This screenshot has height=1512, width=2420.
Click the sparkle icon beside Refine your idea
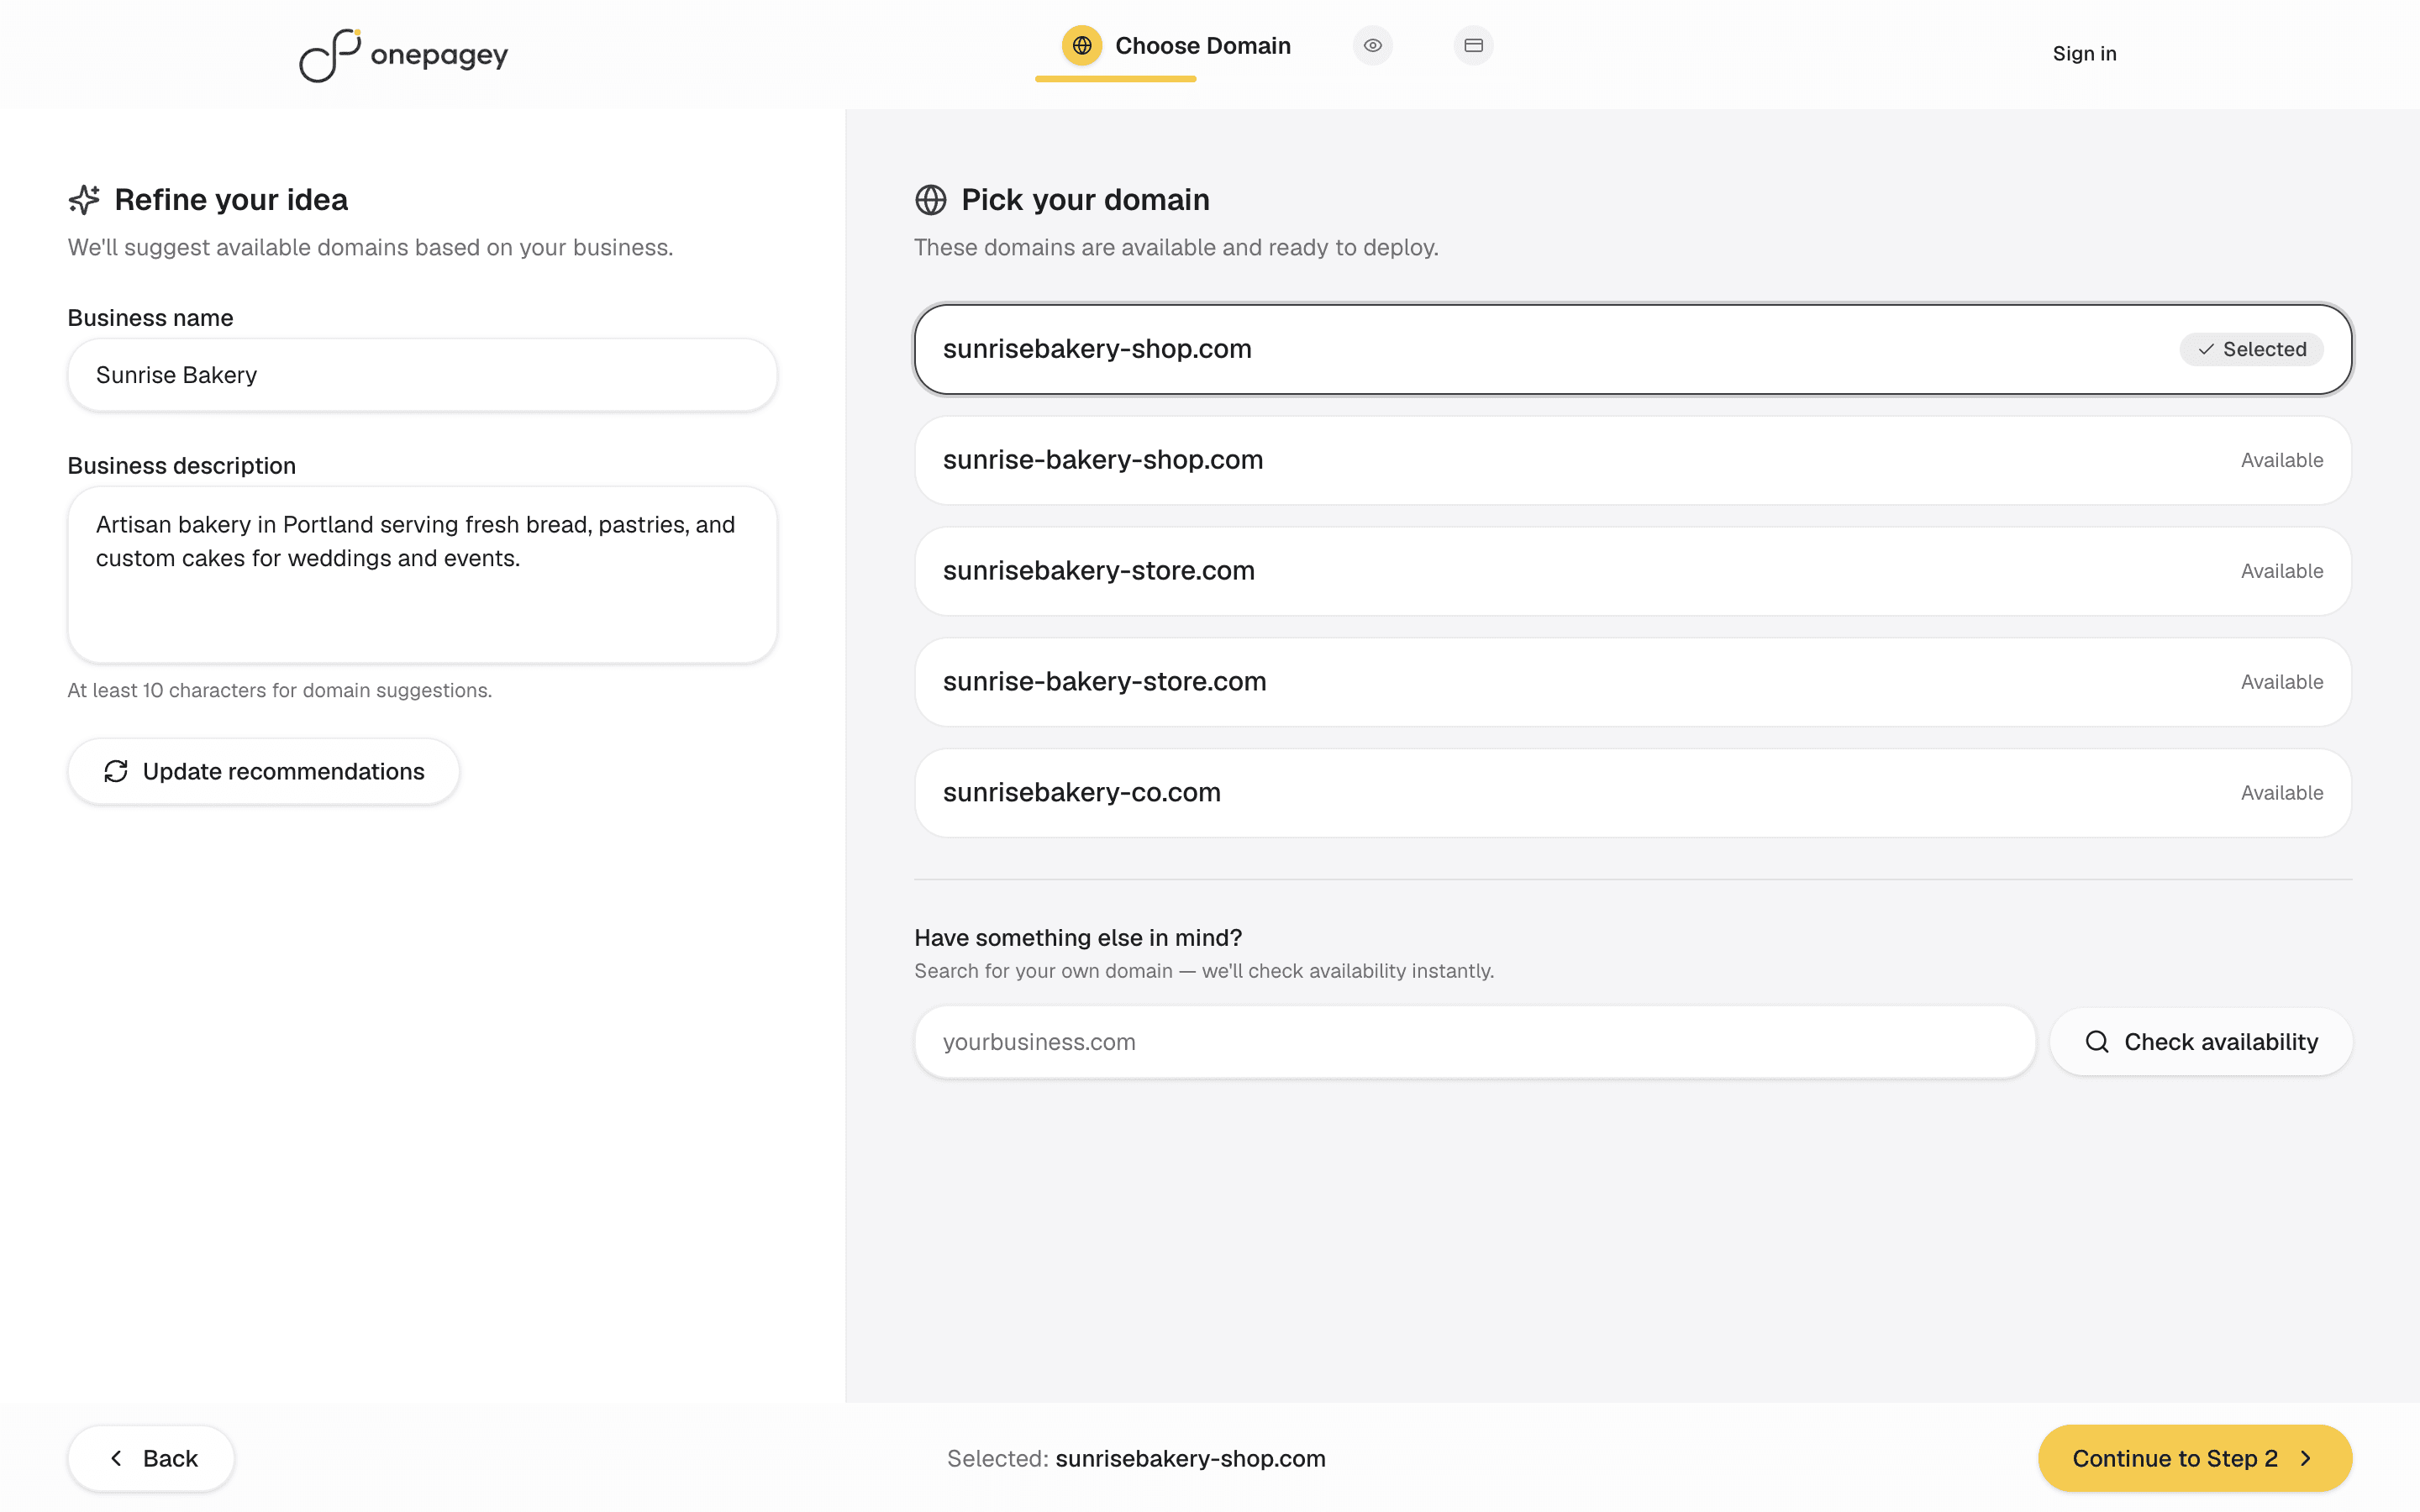point(84,200)
